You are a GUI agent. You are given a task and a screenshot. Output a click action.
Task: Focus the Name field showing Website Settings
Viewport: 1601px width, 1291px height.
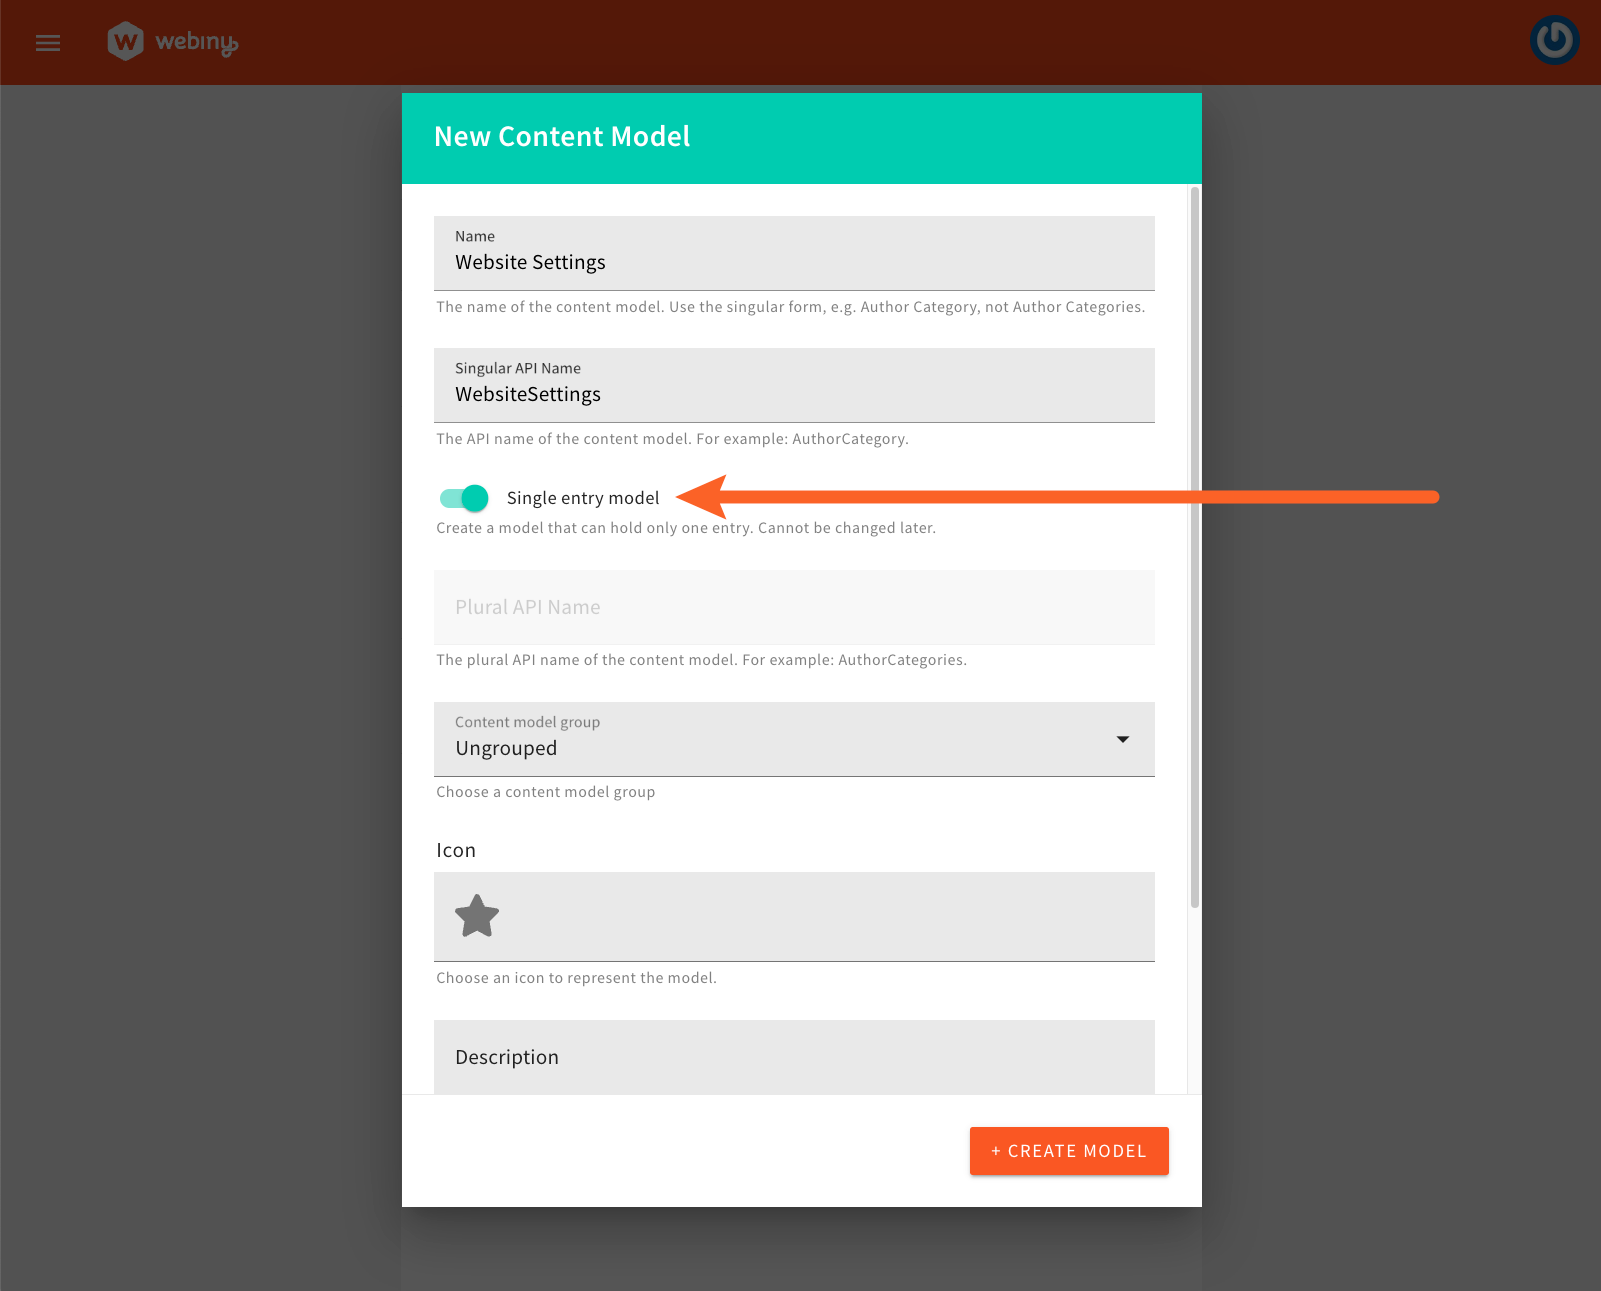793,262
